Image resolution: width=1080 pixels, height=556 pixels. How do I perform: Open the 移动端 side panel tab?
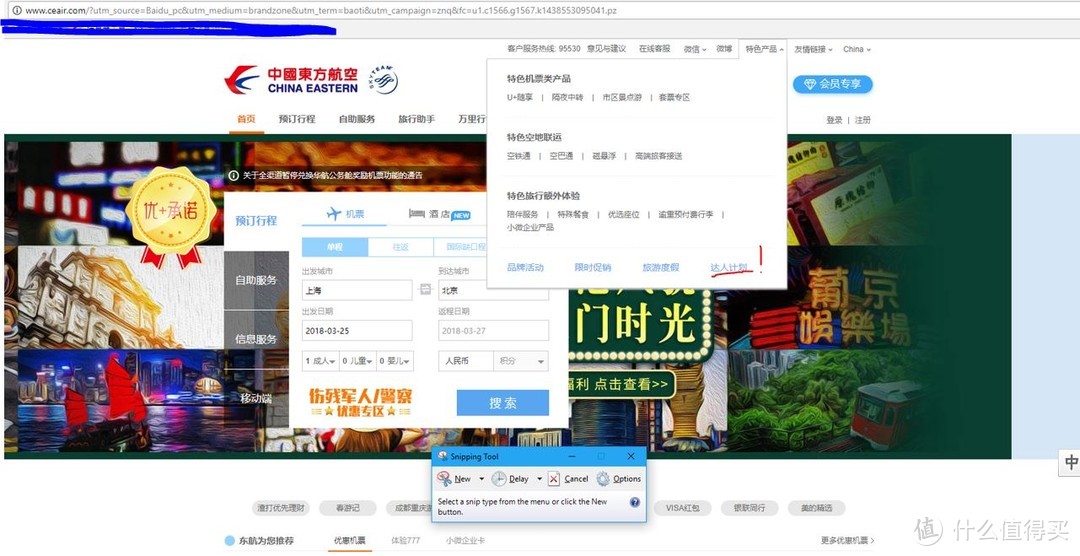point(256,398)
